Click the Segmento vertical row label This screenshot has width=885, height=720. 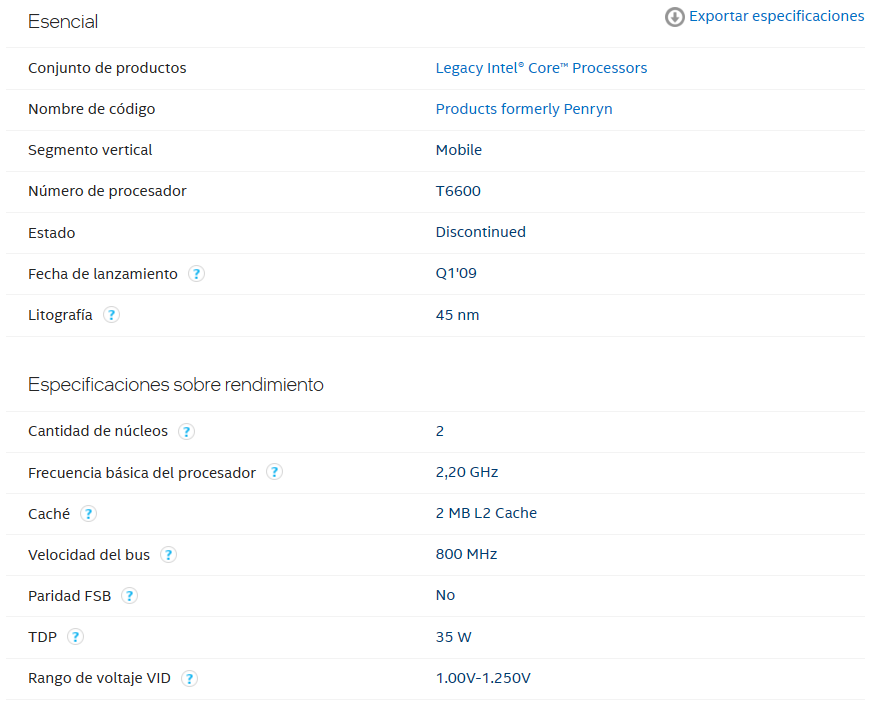pos(90,150)
